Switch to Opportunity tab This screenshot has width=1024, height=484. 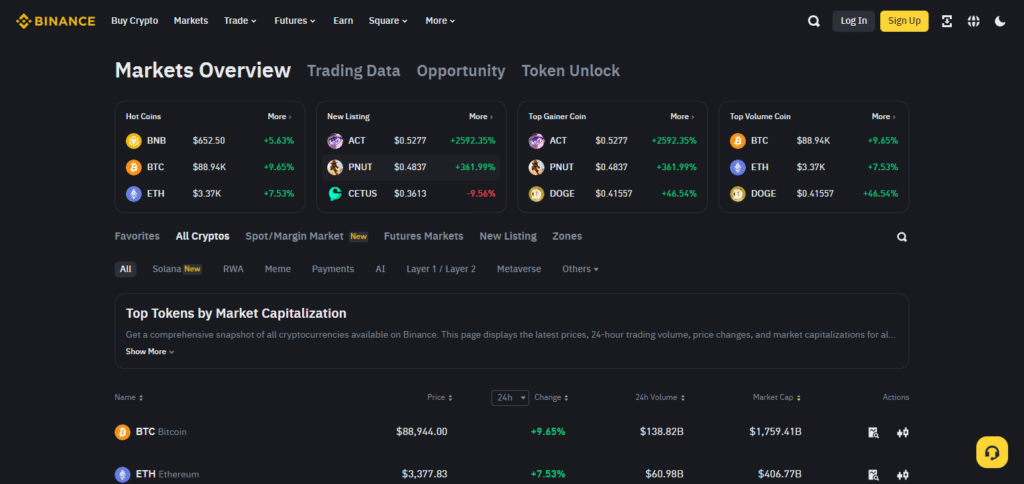click(461, 71)
